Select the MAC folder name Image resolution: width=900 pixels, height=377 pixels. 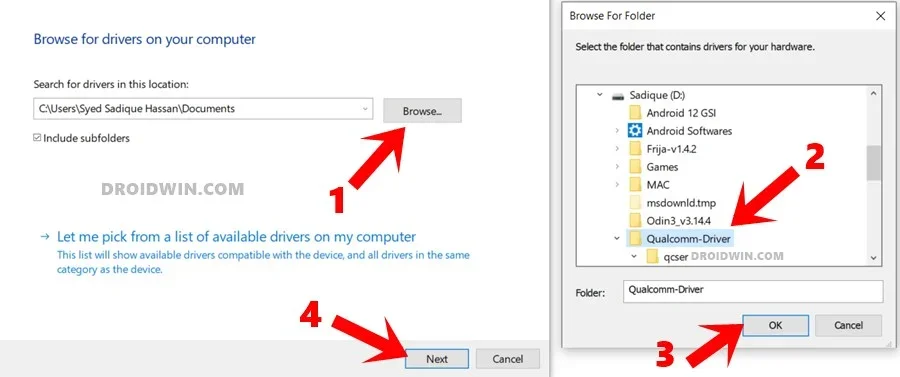click(x=658, y=185)
